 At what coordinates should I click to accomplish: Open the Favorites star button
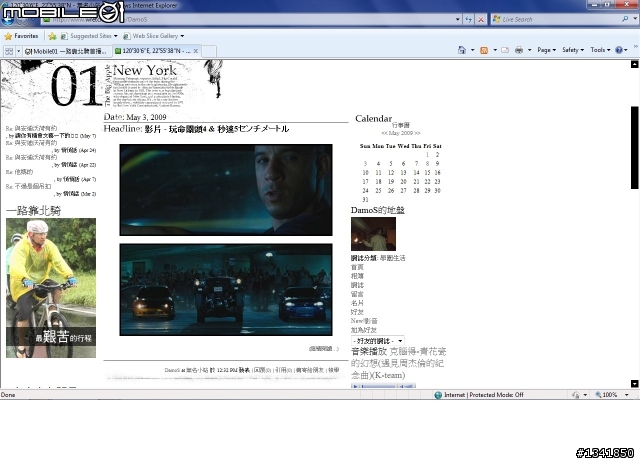pos(21,36)
